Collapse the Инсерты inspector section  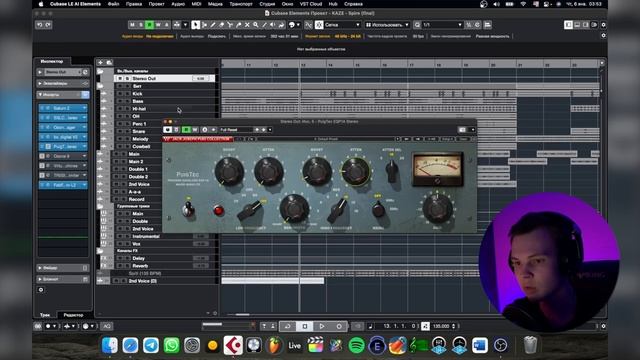[x=40, y=95]
